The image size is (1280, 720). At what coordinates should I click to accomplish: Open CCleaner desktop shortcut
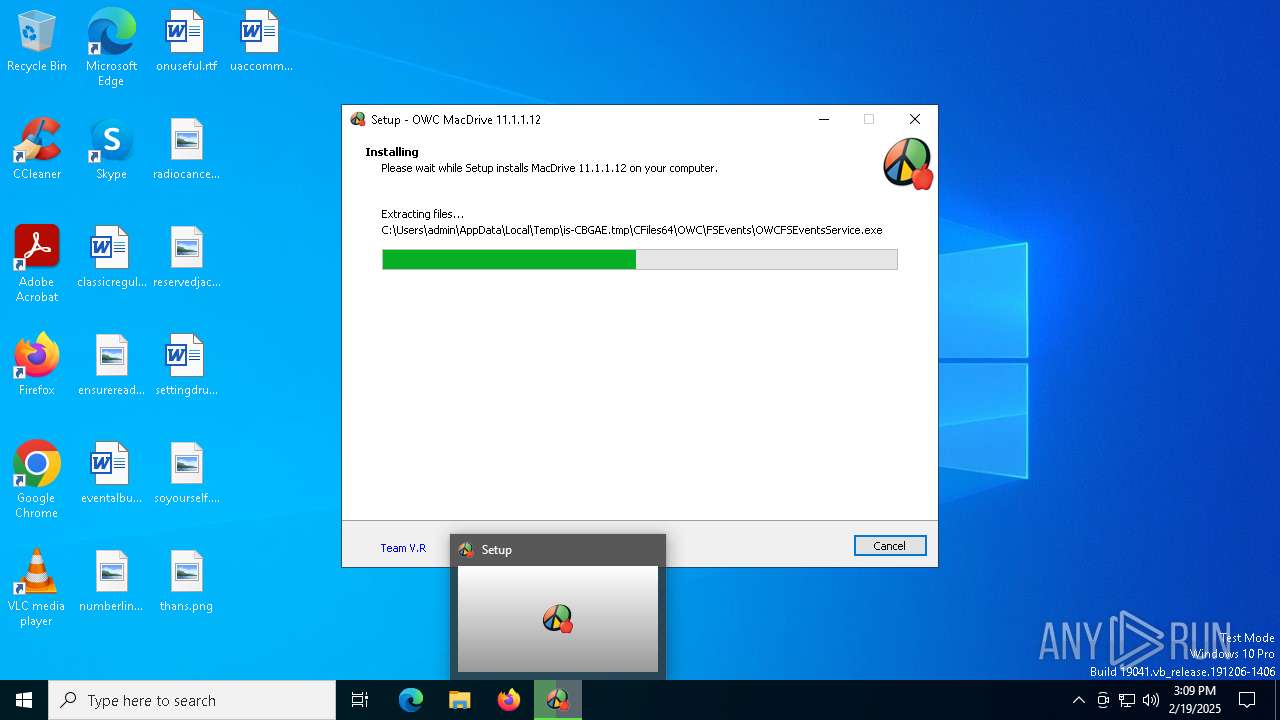37,149
